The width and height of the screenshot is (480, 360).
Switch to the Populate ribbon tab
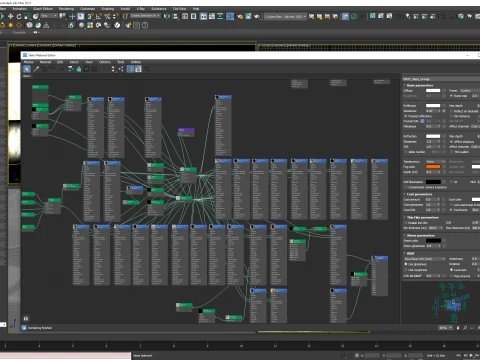tap(19, 32)
